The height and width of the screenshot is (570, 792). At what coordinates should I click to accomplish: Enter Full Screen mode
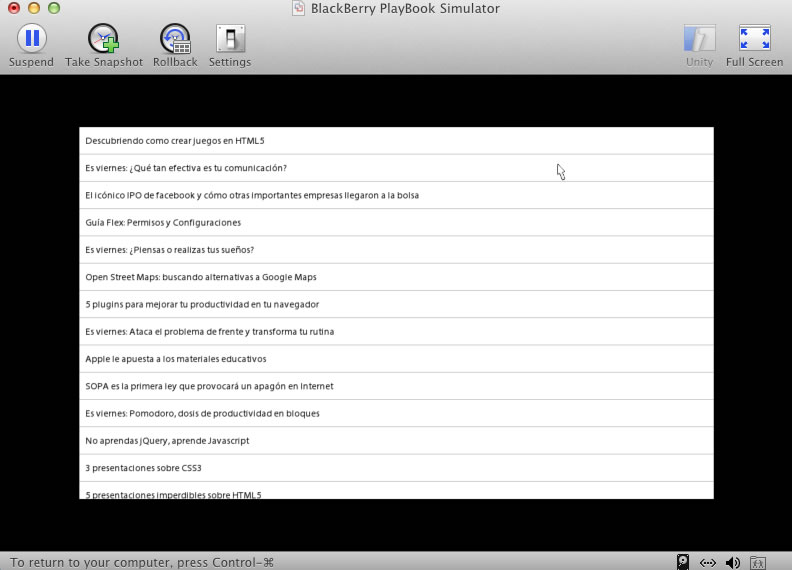(x=755, y=45)
